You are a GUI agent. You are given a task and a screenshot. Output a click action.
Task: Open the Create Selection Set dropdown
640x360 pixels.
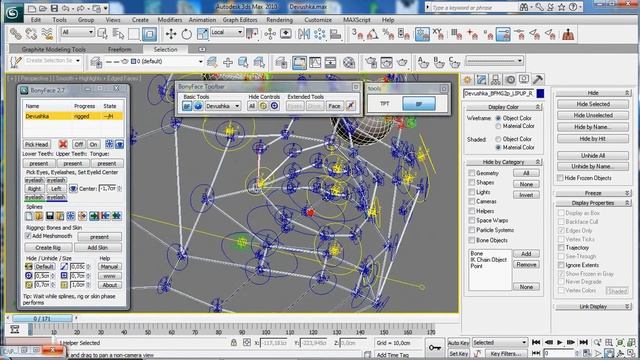coord(53,61)
